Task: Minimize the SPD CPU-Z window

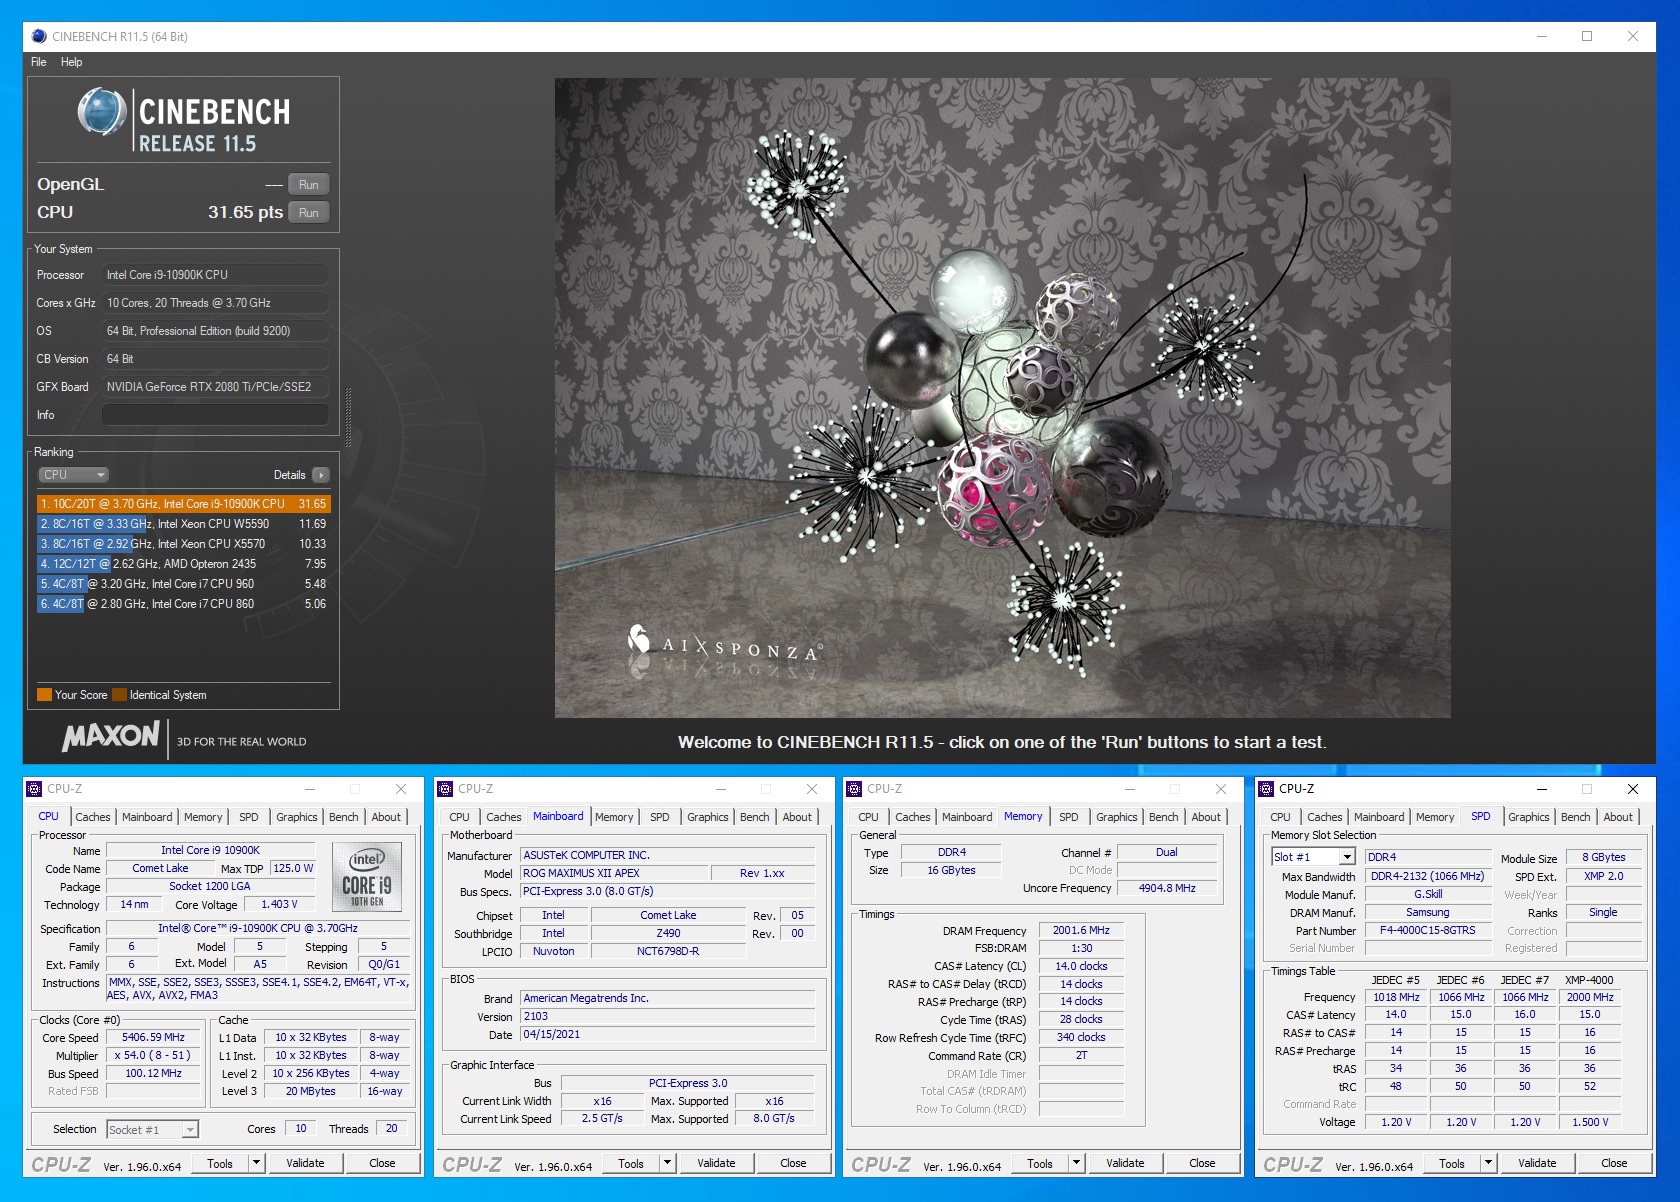Action: pyautogui.click(x=1541, y=789)
